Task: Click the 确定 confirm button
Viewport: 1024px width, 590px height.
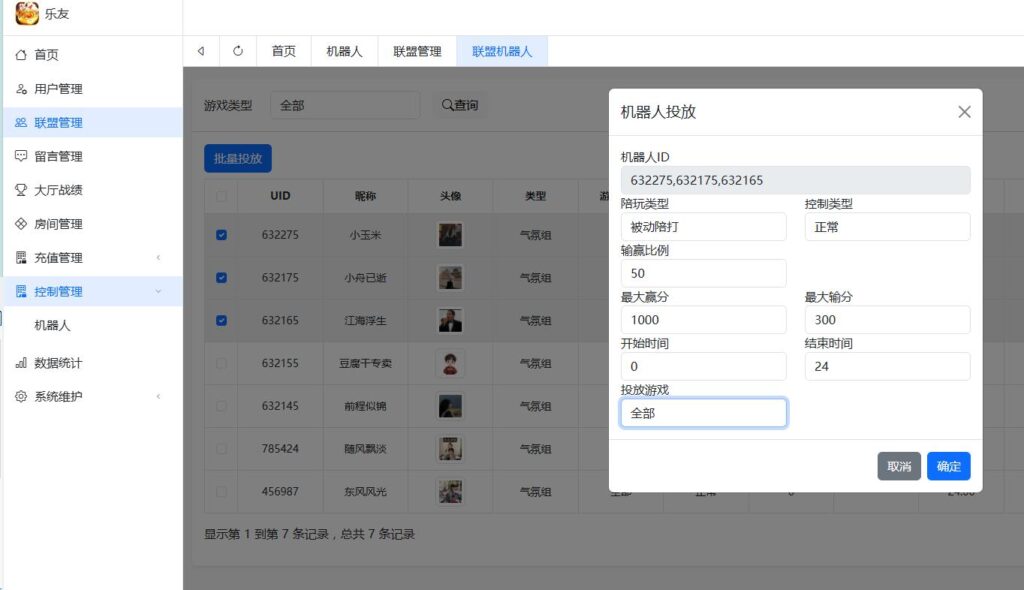Action: (947, 466)
